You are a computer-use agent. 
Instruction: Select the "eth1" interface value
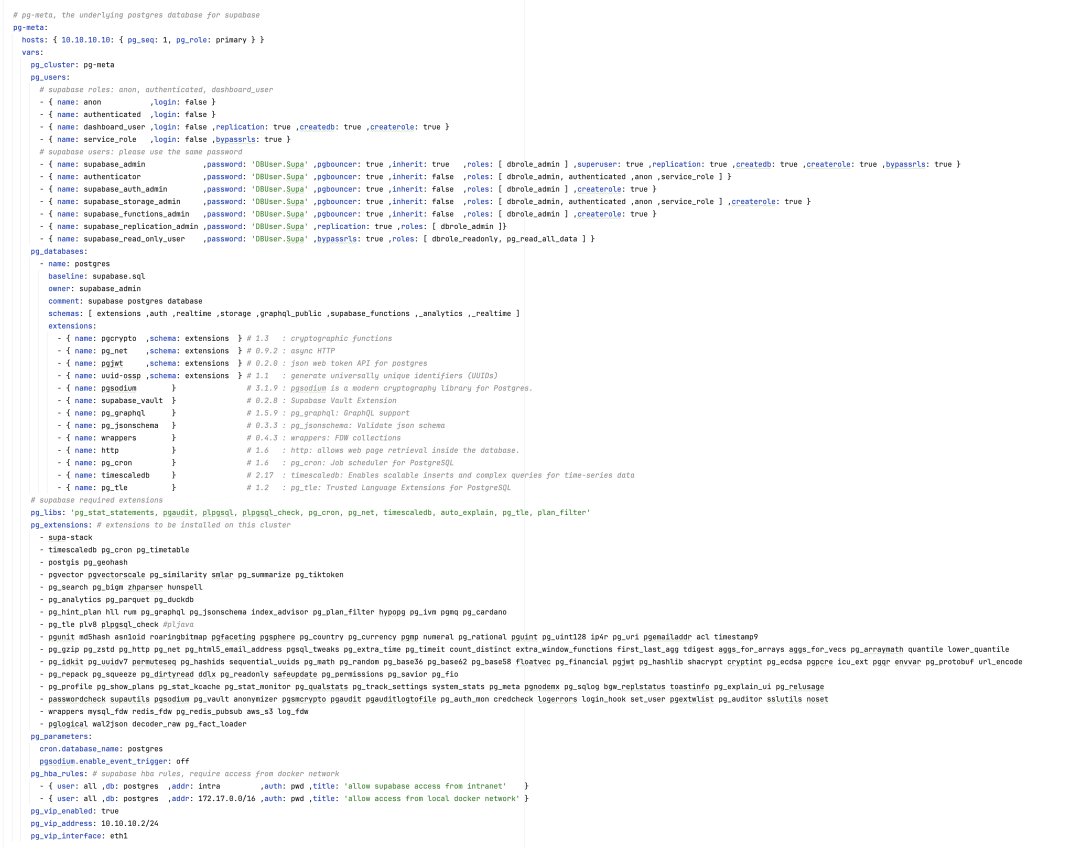[x=118, y=836]
